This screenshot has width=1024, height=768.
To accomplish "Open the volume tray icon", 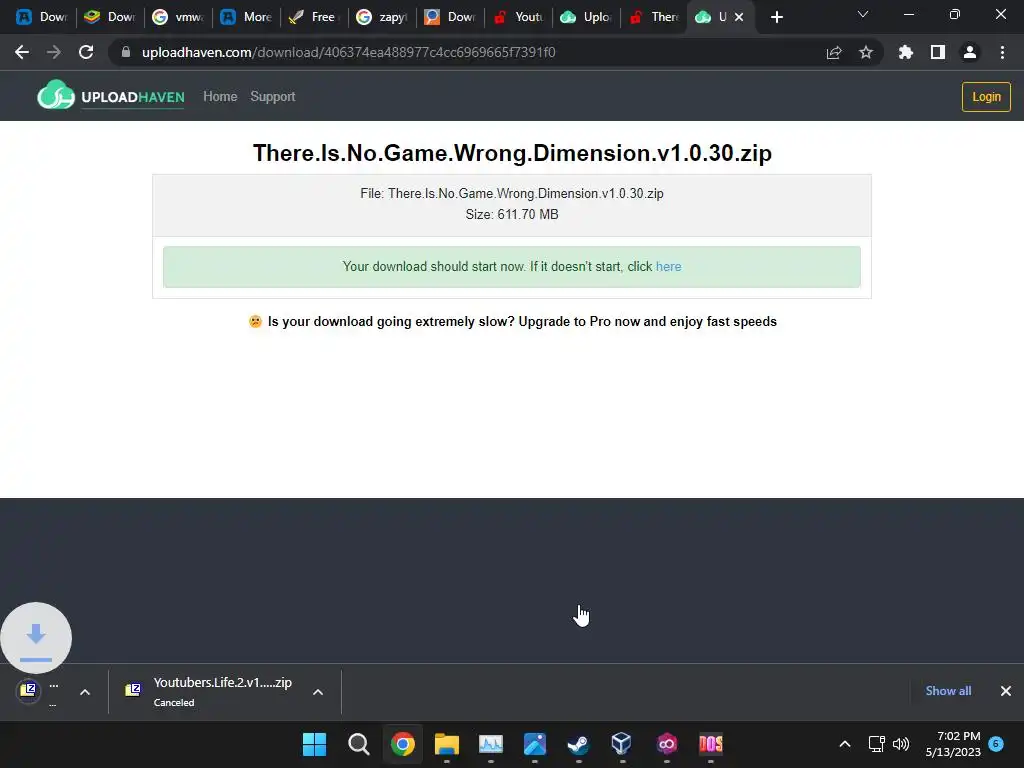I will [901, 744].
